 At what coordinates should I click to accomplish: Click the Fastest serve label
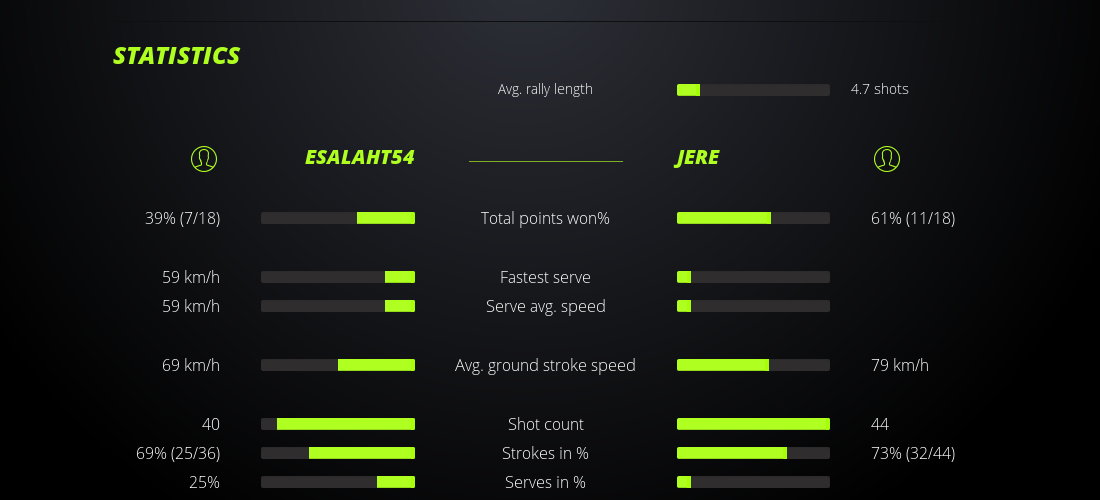(x=545, y=277)
